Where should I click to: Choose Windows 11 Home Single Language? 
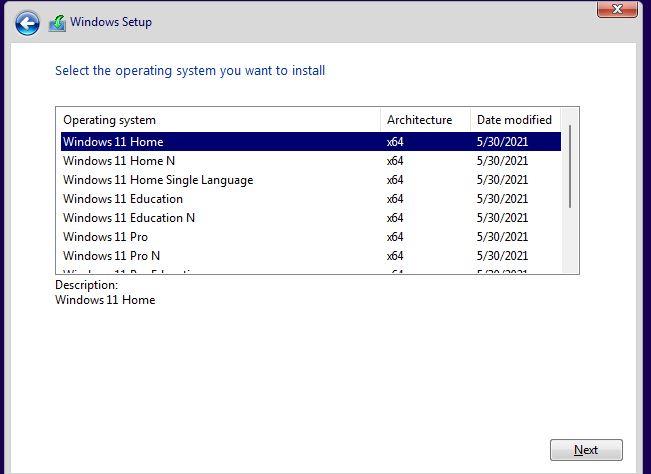pos(311,180)
